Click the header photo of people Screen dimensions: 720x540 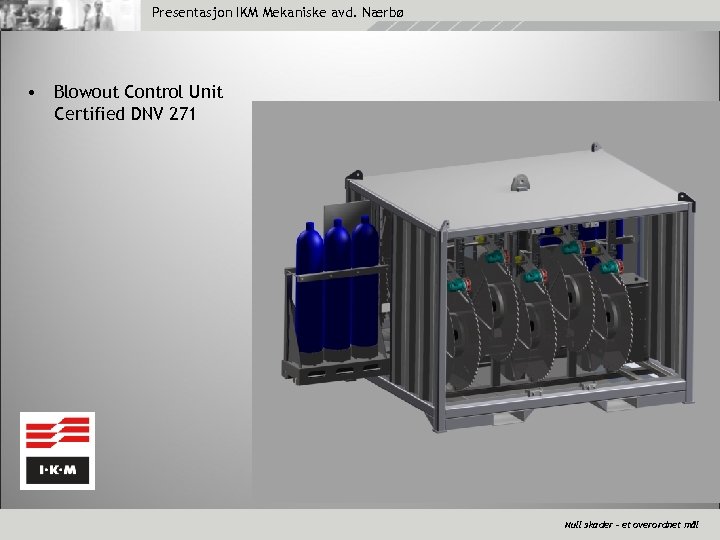tap(70, 15)
